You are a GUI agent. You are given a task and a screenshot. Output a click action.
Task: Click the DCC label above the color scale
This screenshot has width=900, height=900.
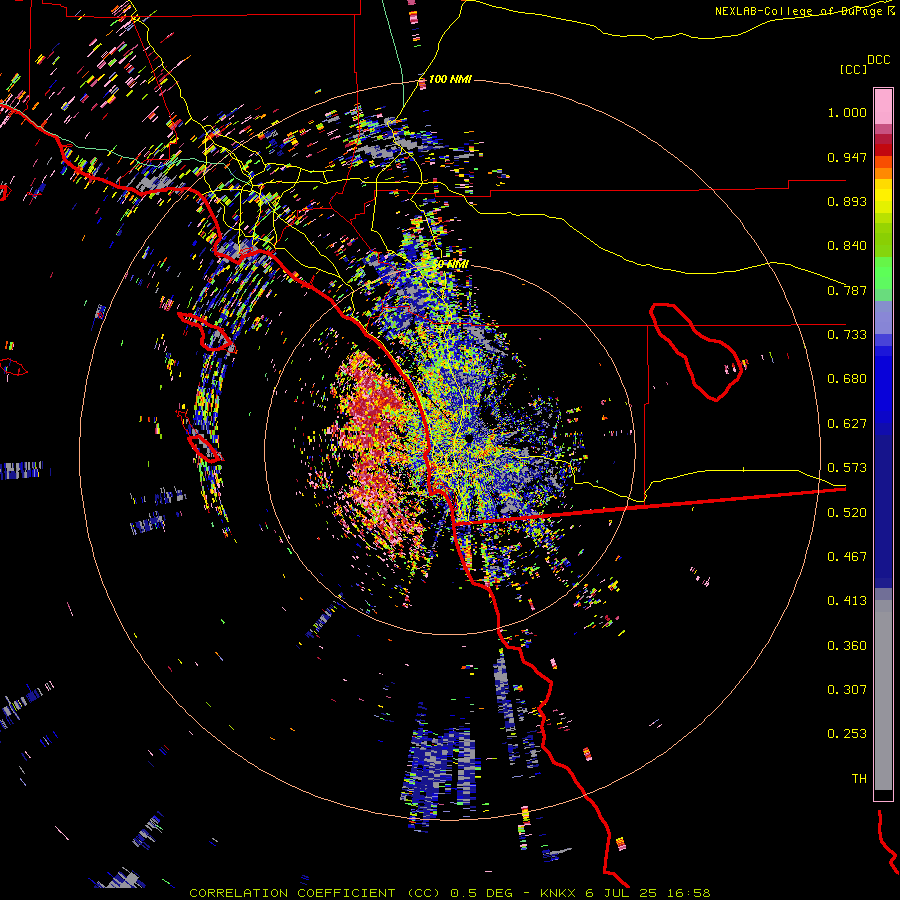tap(879, 60)
